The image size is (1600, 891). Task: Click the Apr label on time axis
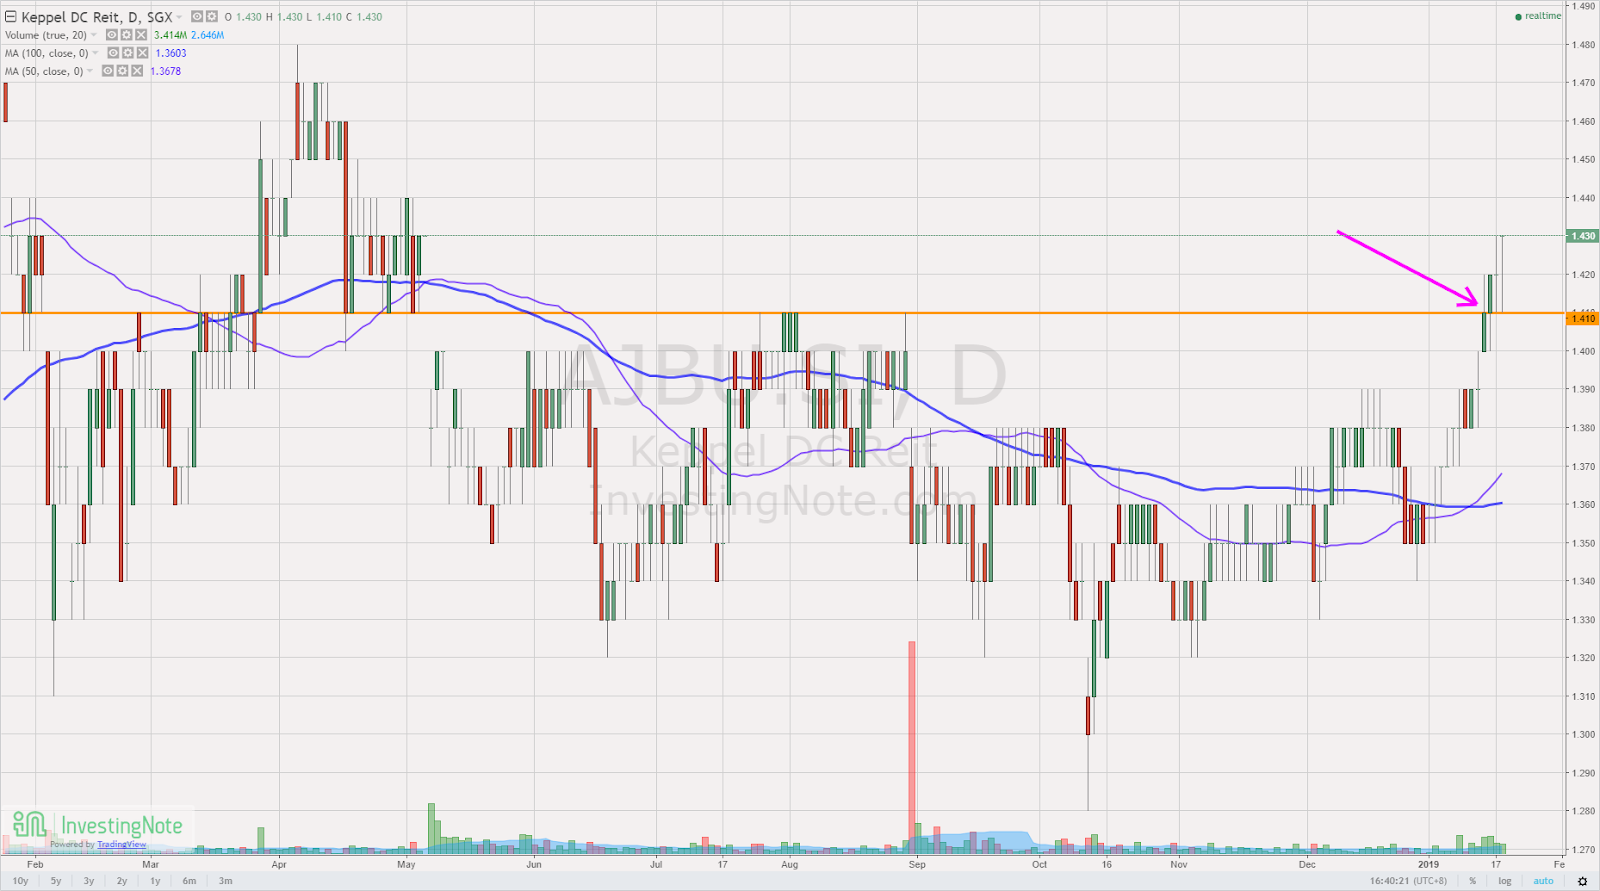click(279, 864)
